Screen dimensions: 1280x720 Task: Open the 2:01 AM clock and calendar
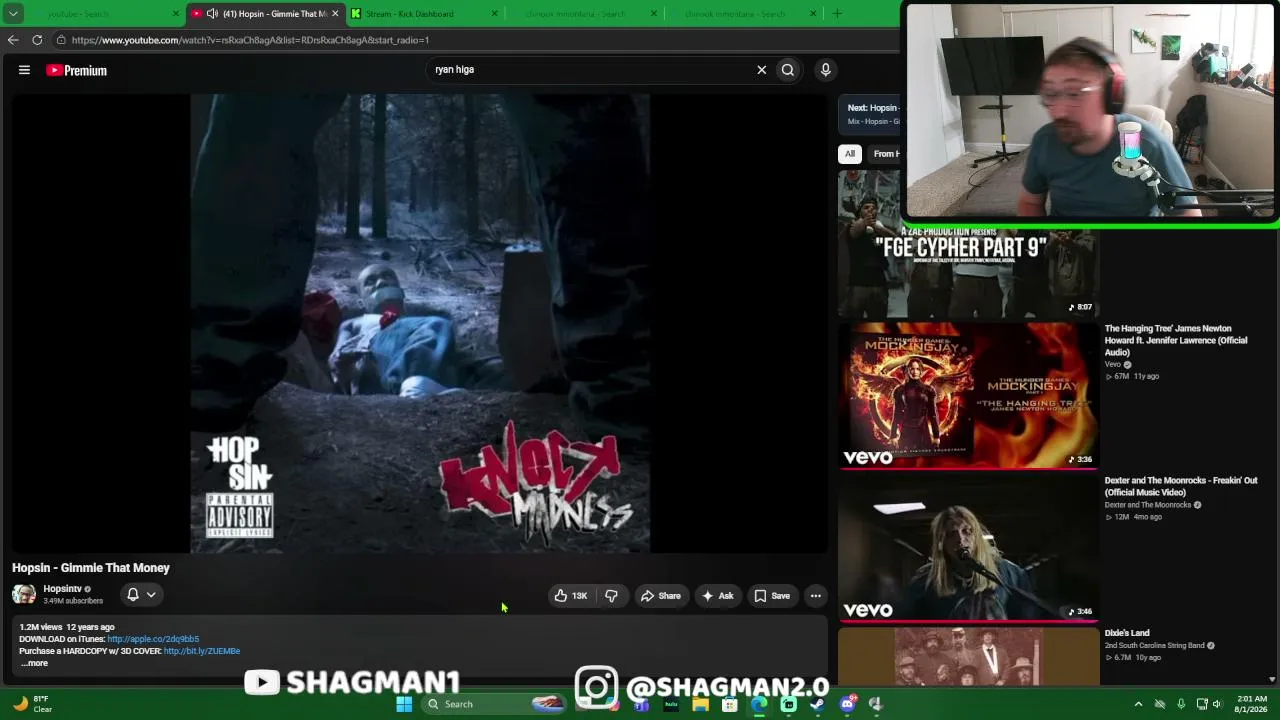point(1252,704)
